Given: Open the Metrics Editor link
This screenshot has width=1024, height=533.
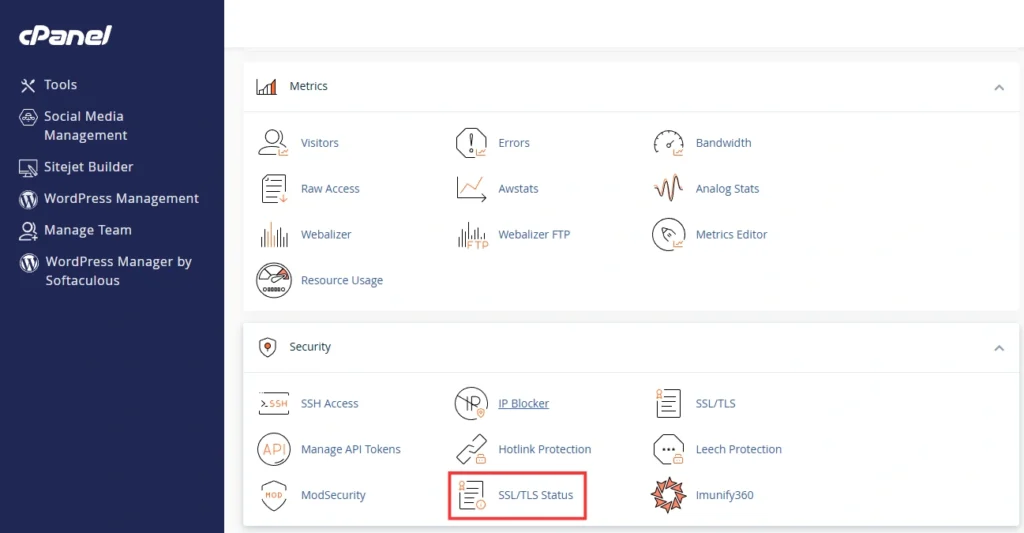Looking at the screenshot, I should [731, 234].
